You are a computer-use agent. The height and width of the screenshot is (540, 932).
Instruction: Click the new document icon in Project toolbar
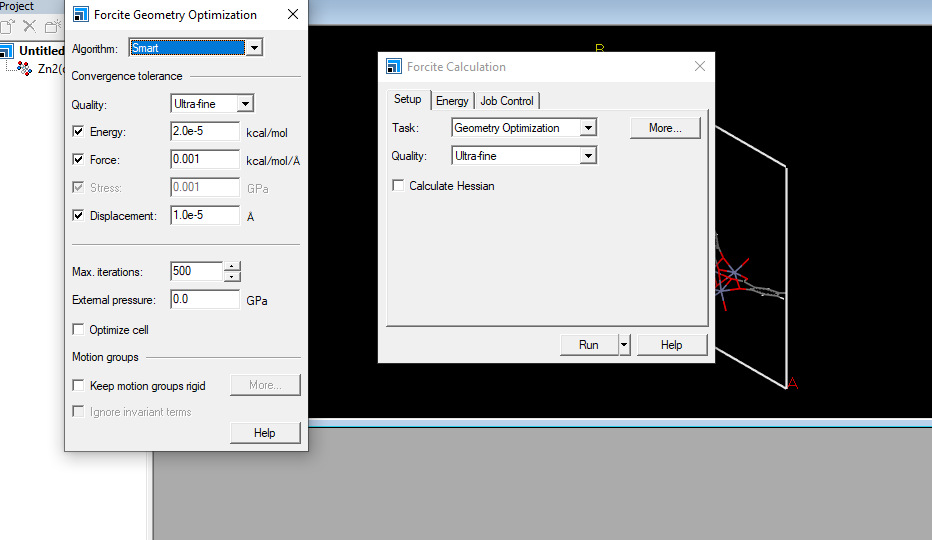pos(7,26)
